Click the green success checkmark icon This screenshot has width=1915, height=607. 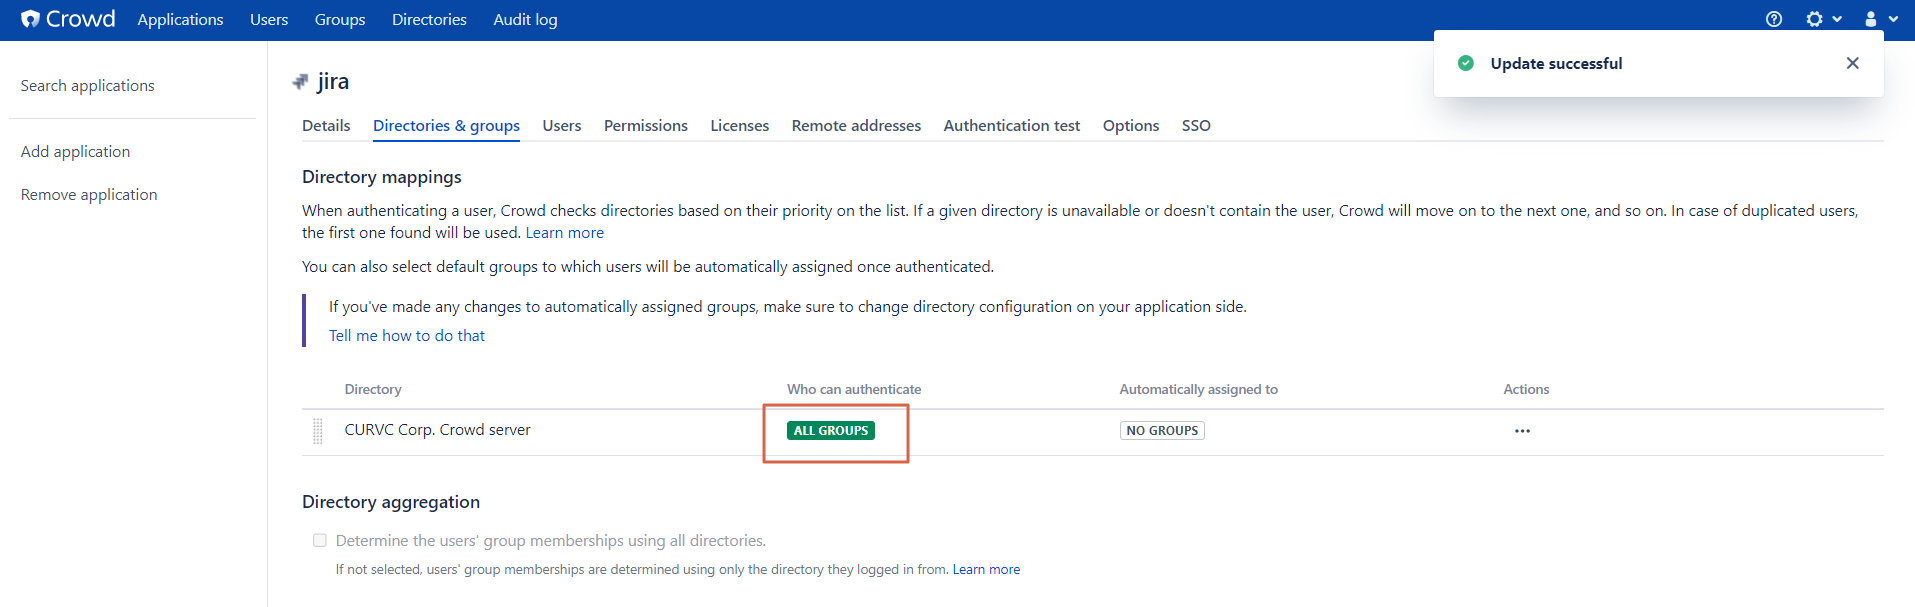[1466, 63]
